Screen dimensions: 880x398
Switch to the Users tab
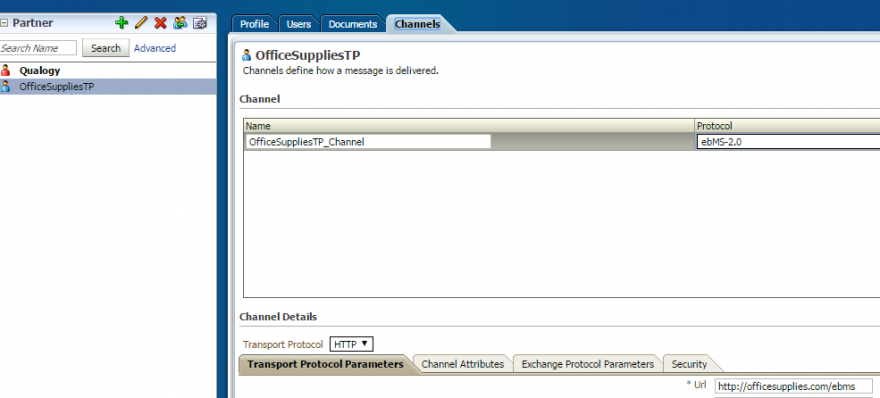coord(299,24)
